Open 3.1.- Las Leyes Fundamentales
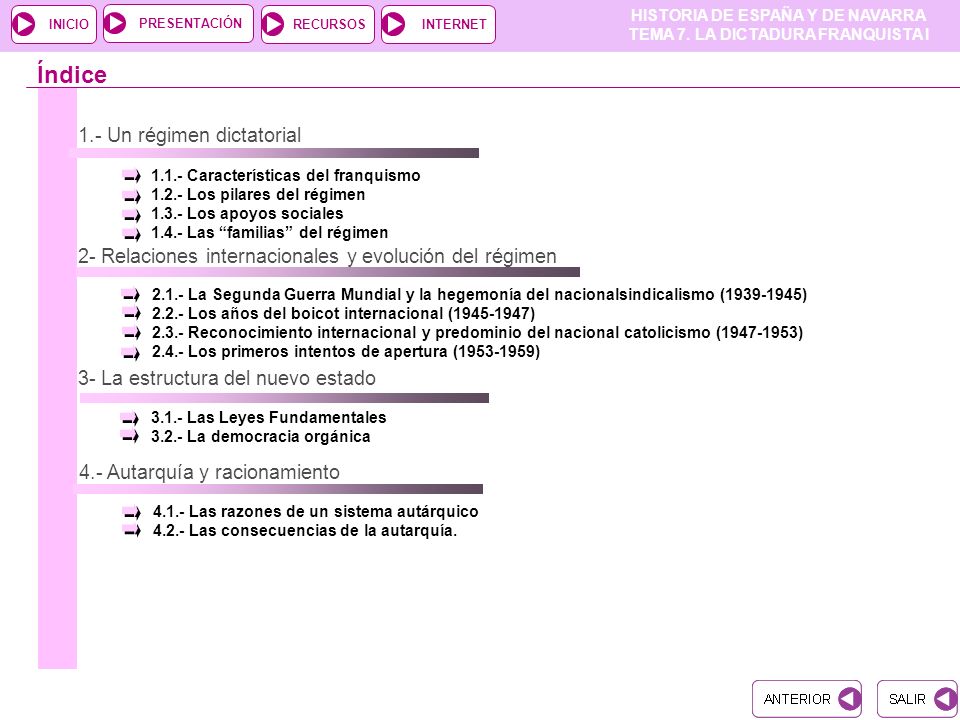 click(269, 418)
